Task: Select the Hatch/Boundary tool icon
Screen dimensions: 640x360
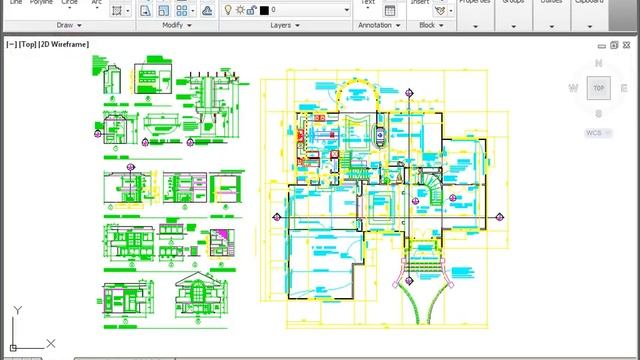Action: (x=117, y=10)
